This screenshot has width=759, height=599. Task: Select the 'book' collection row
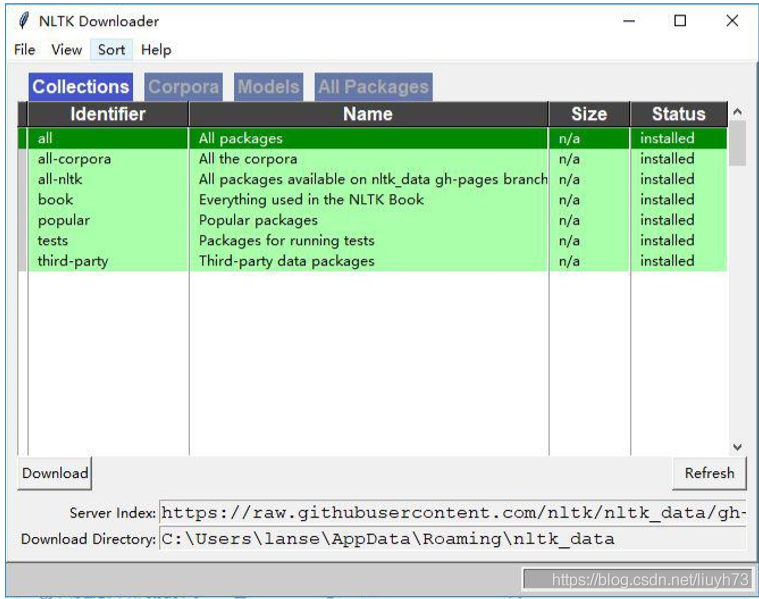pyautogui.click(x=372, y=200)
